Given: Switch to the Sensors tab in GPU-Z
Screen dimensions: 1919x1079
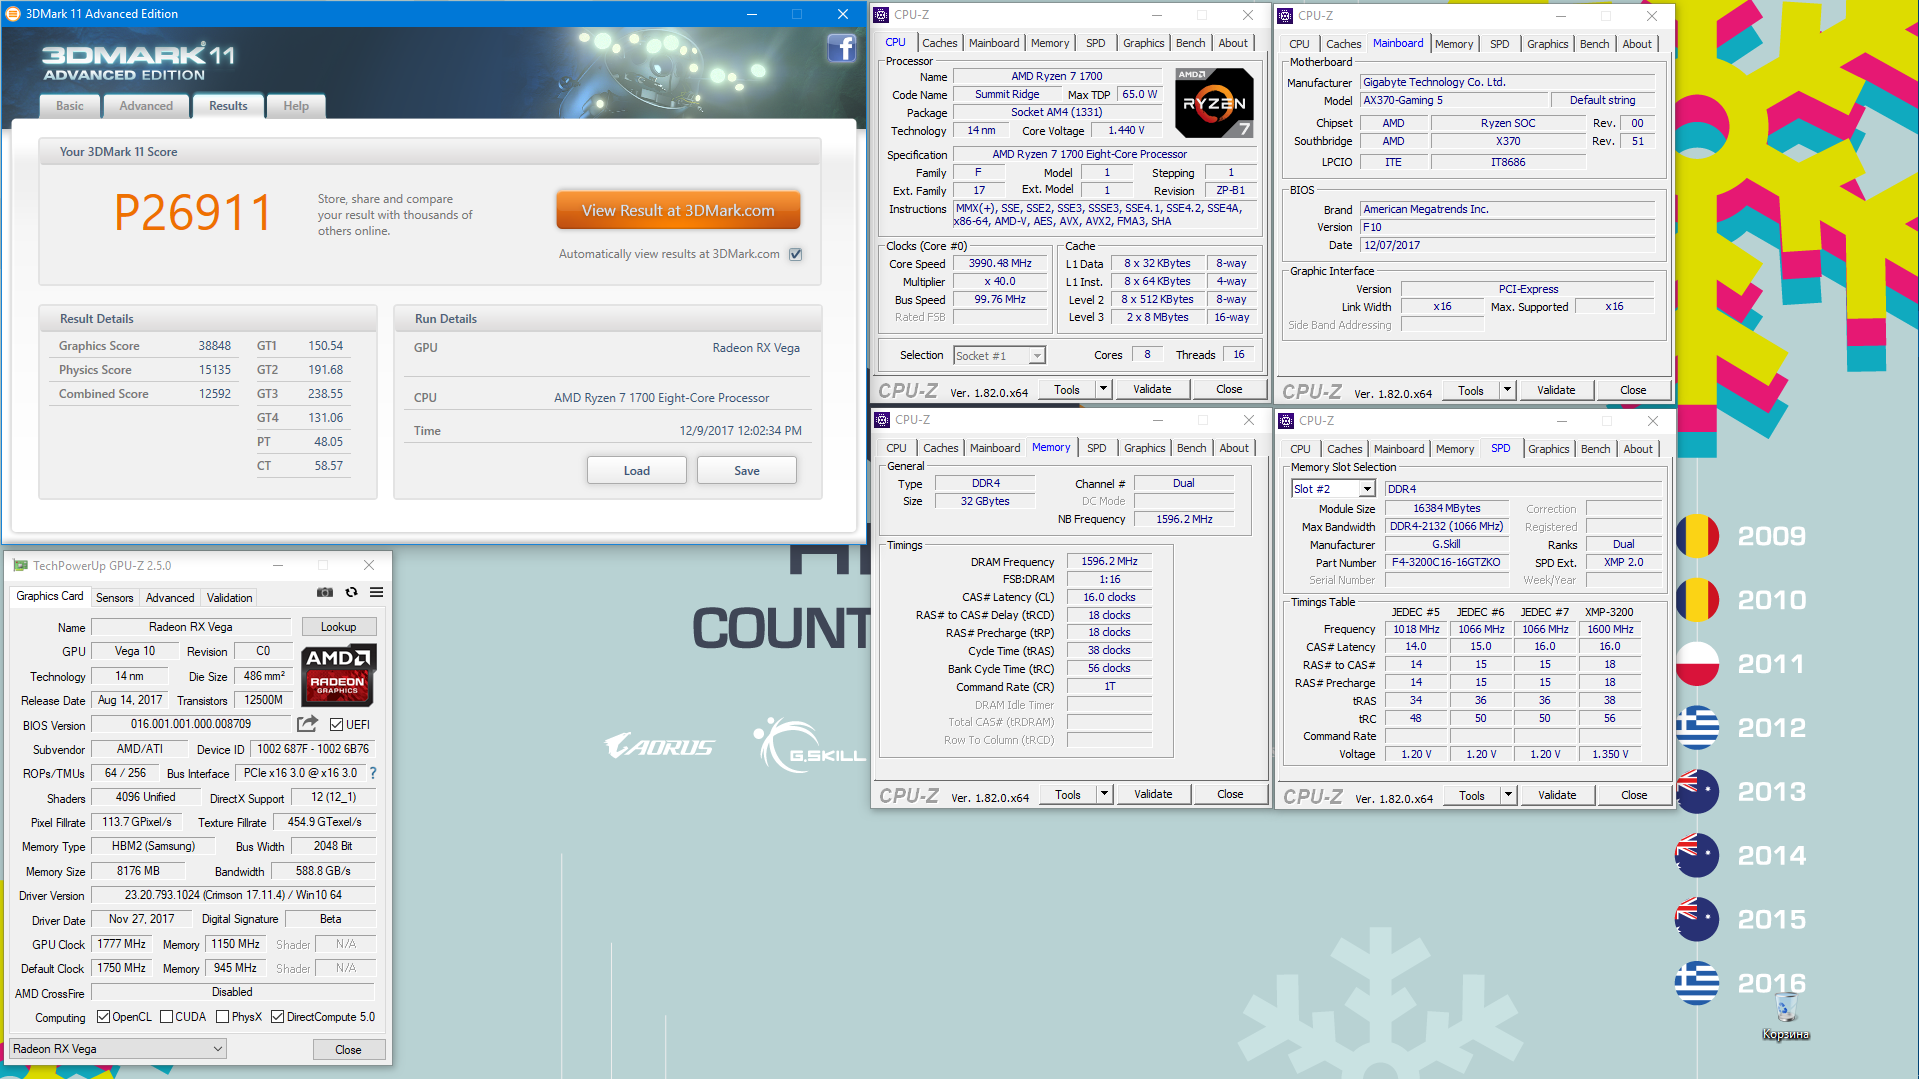Looking at the screenshot, I should (114, 598).
